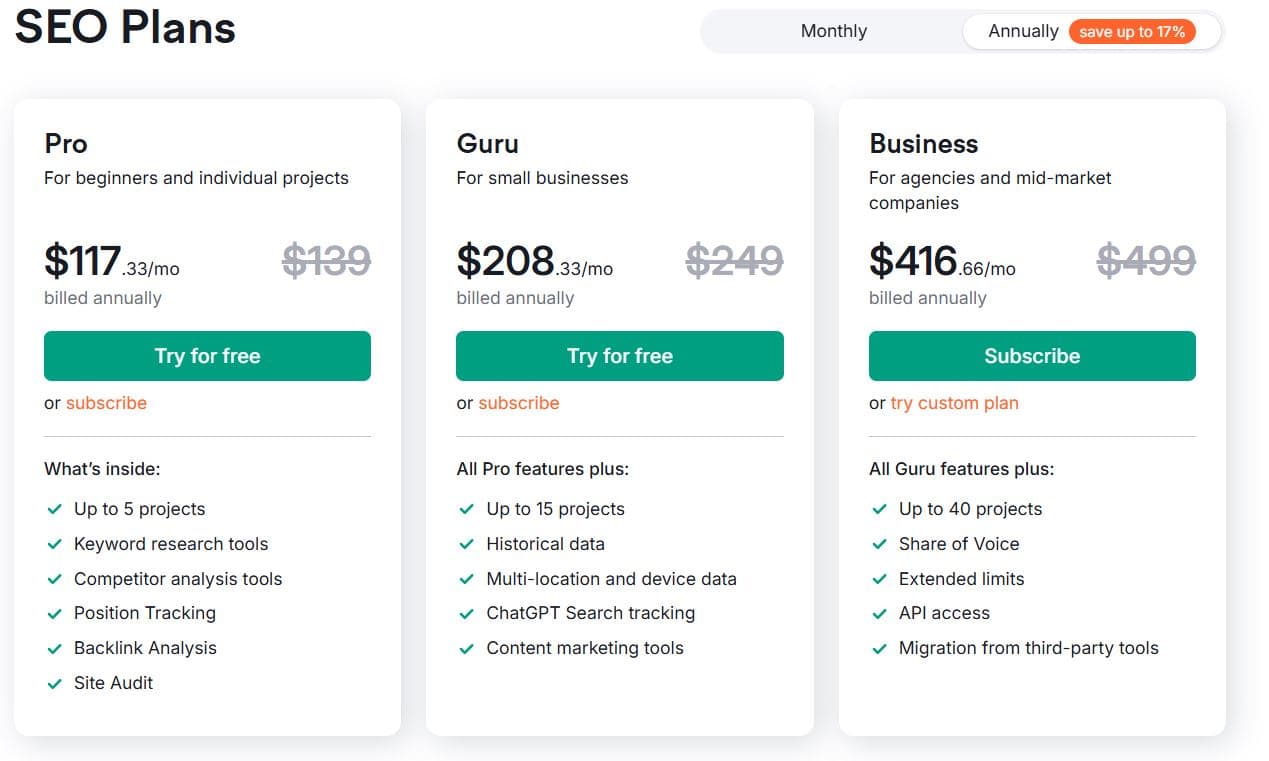Click 'Extended limits' feature
Image resolution: width=1269 pixels, height=761 pixels.
[x=961, y=579]
